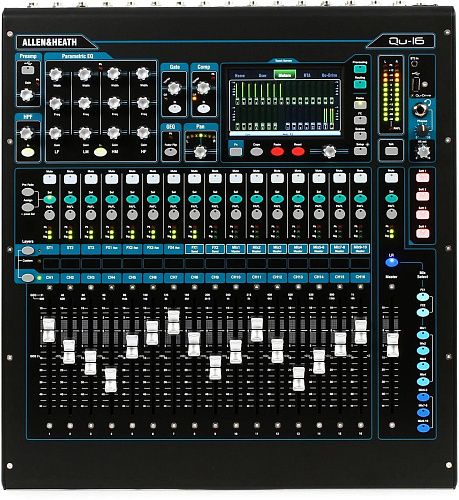Touch the LF band Gain knob
The image size is (459, 500).
click(55, 133)
